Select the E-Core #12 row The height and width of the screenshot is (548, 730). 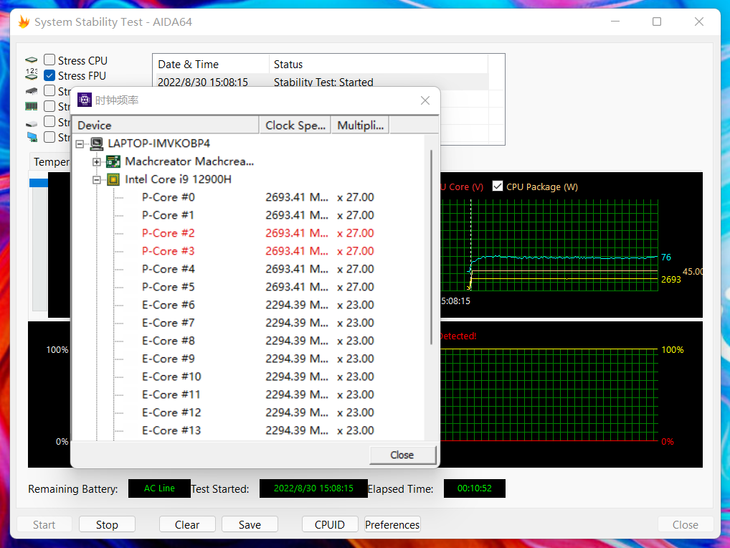[249, 413]
